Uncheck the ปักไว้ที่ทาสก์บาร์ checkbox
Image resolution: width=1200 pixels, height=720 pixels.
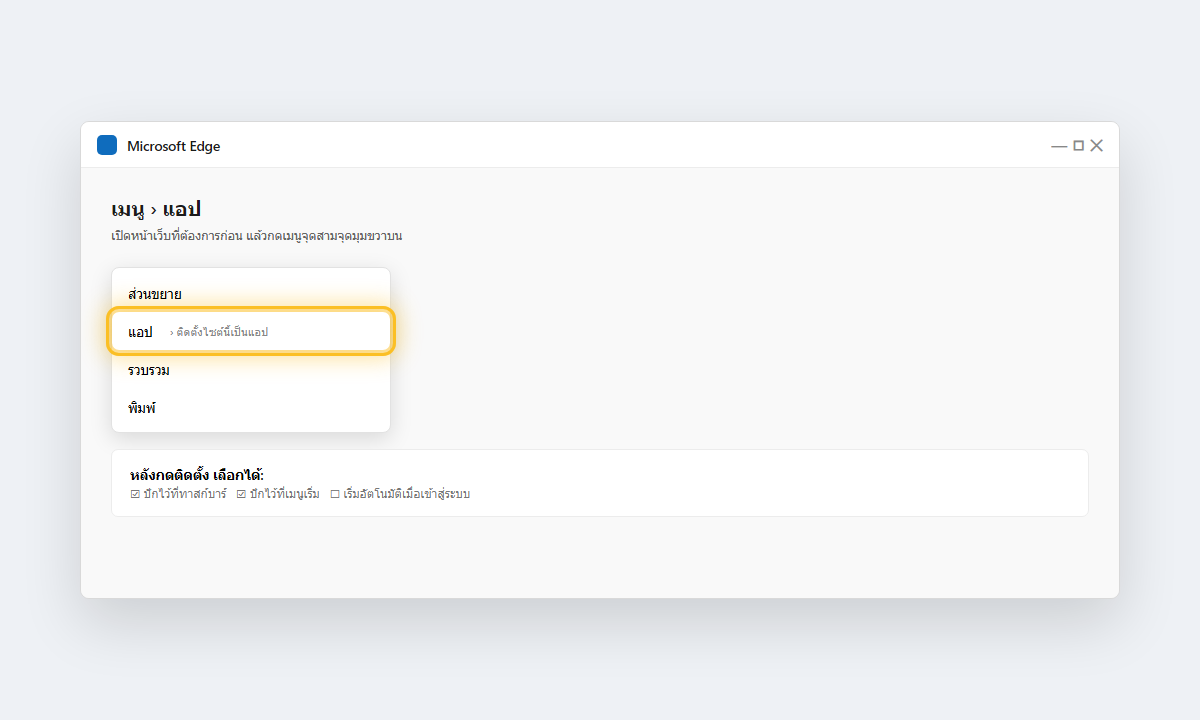click(135, 494)
